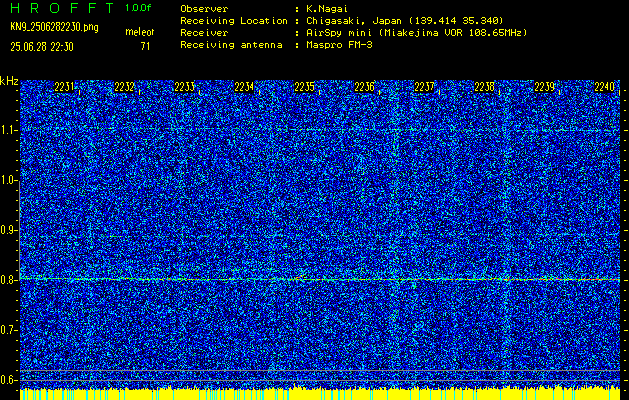Click the 2232 time marker
The height and width of the screenshot is (400, 629).
click(x=124, y=87)
